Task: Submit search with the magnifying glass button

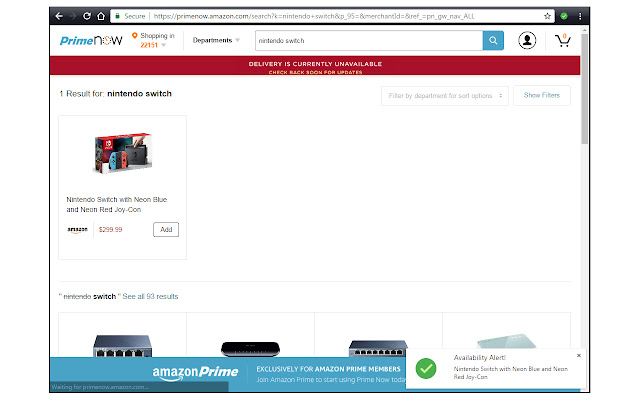Action: point(493,40)
